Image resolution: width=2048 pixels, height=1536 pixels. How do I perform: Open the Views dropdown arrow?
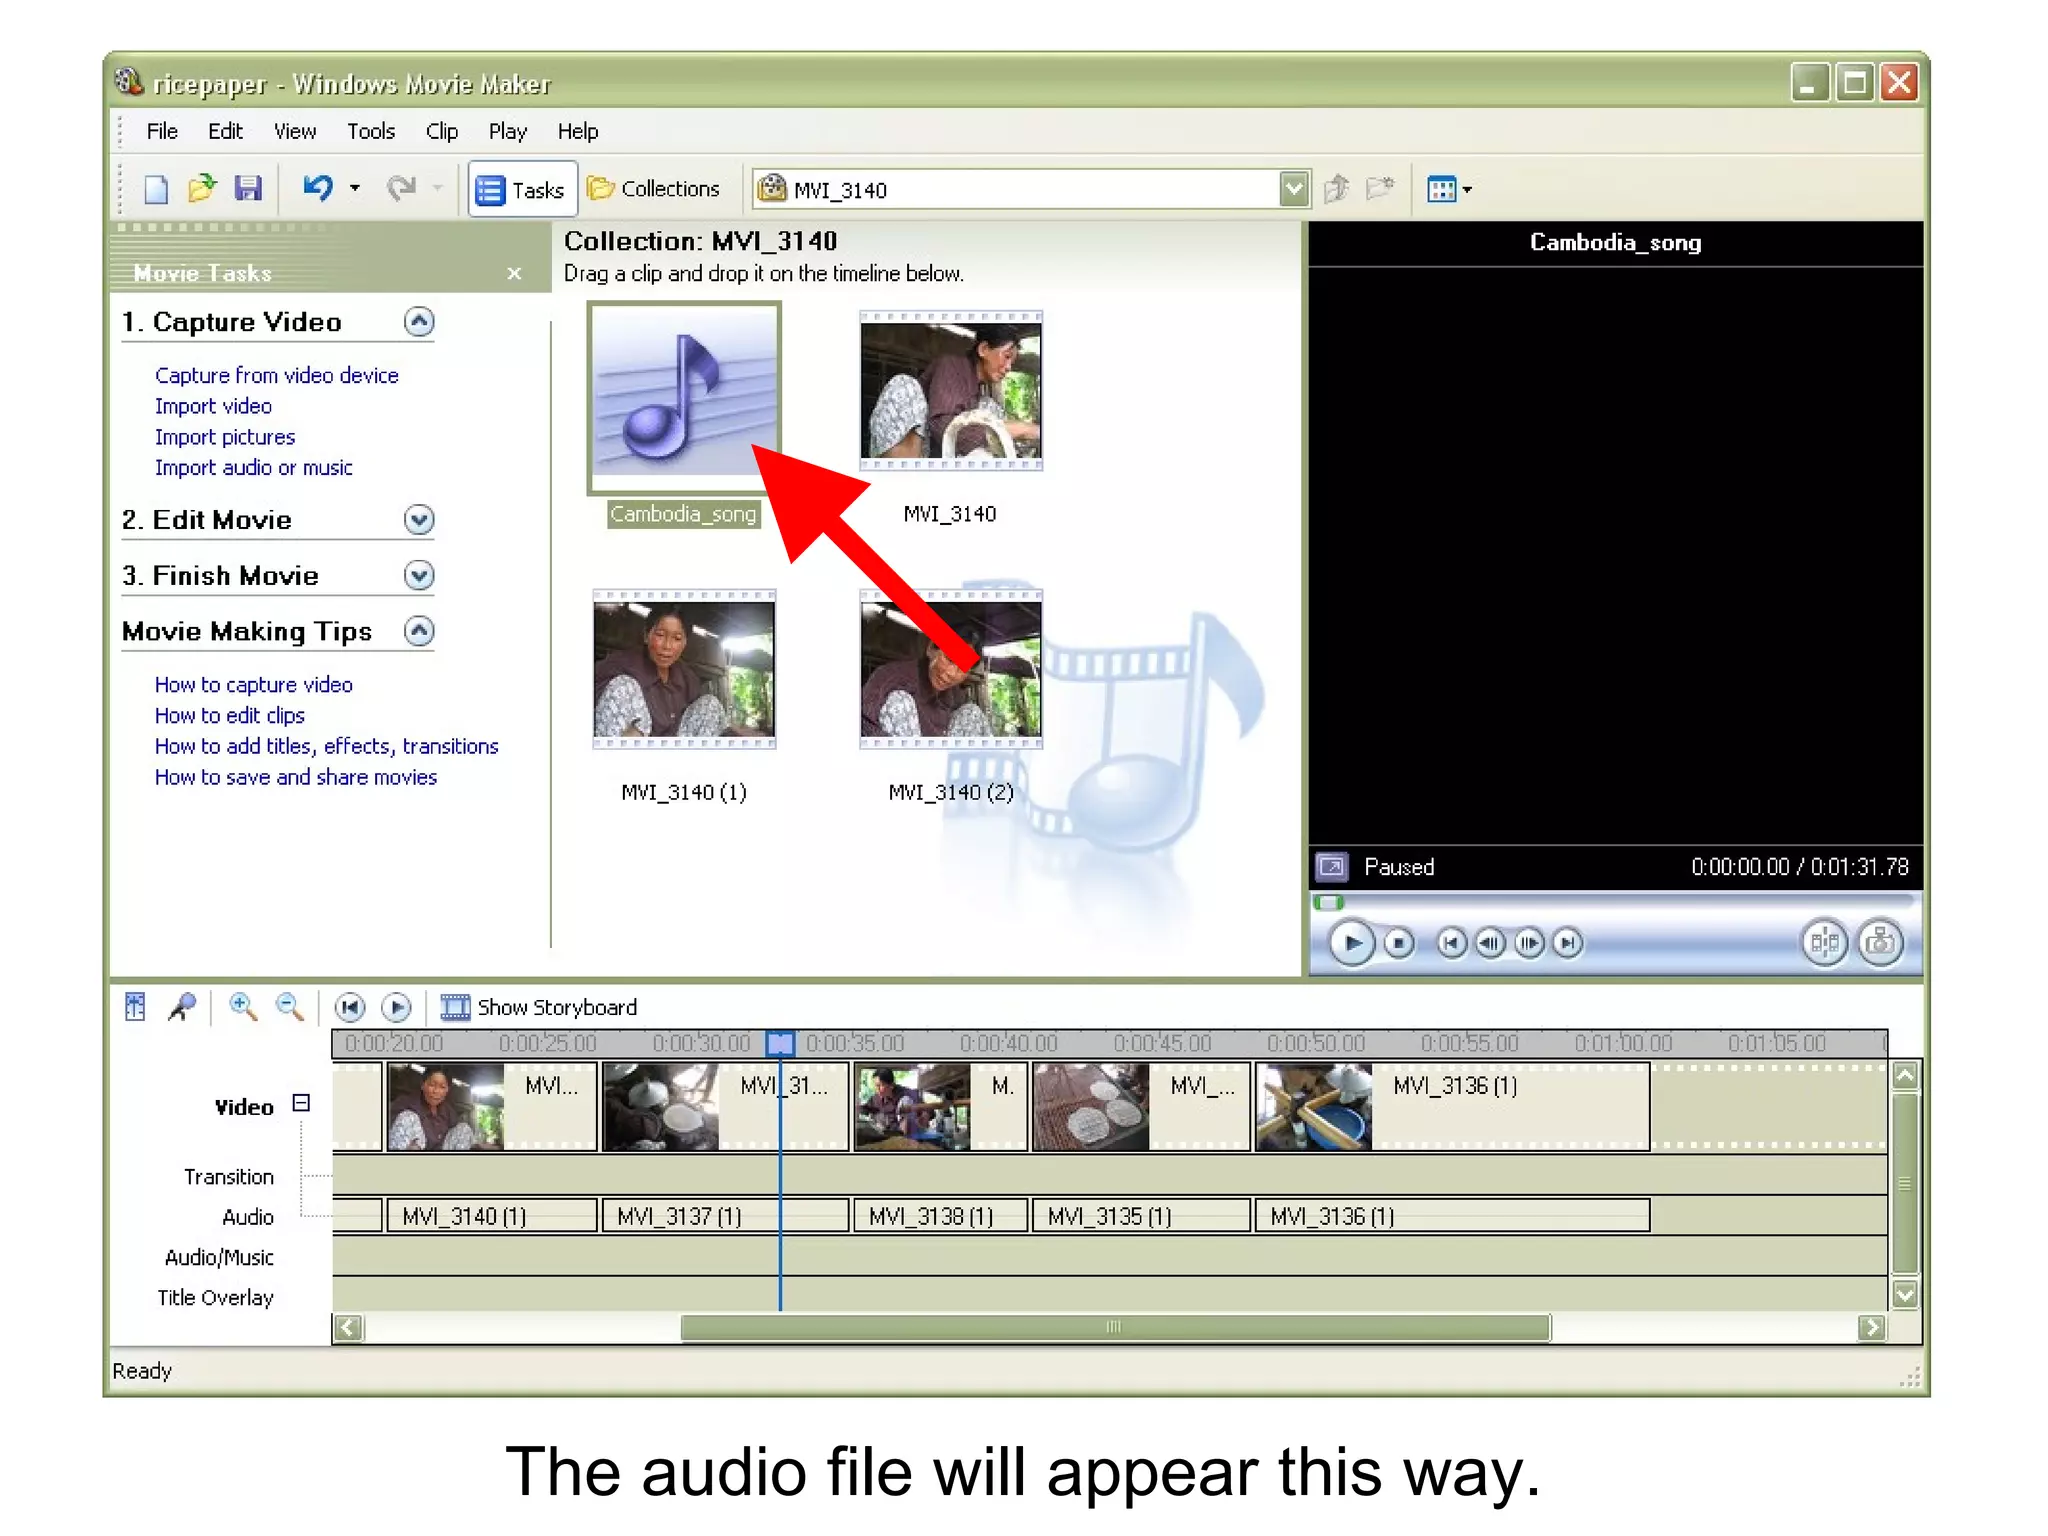point(1467,189)
